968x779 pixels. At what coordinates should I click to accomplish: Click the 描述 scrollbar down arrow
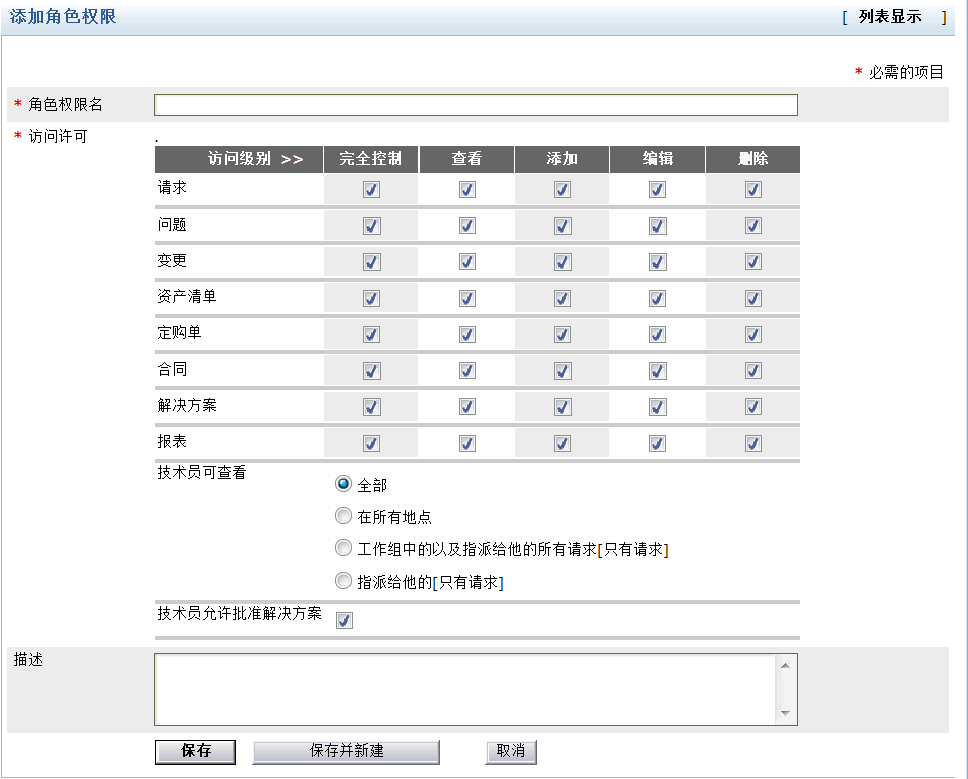785,714
